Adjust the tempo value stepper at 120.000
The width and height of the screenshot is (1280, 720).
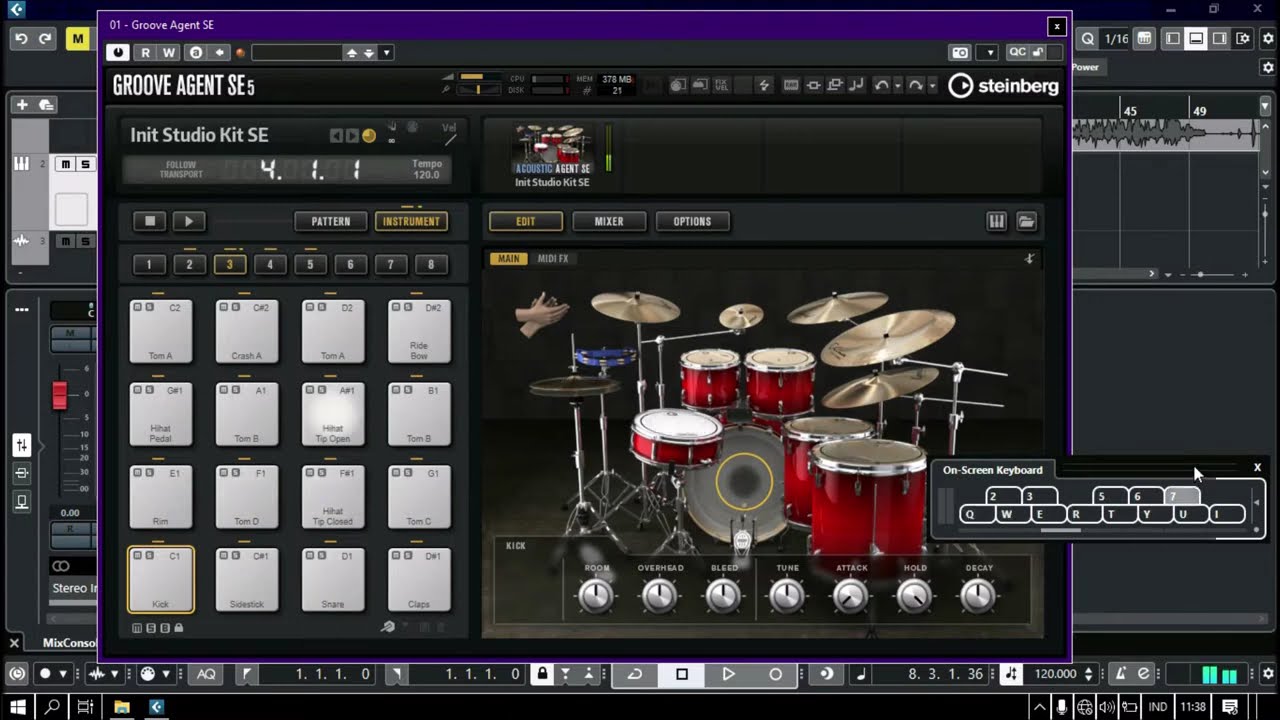[x=1089, y=674]
